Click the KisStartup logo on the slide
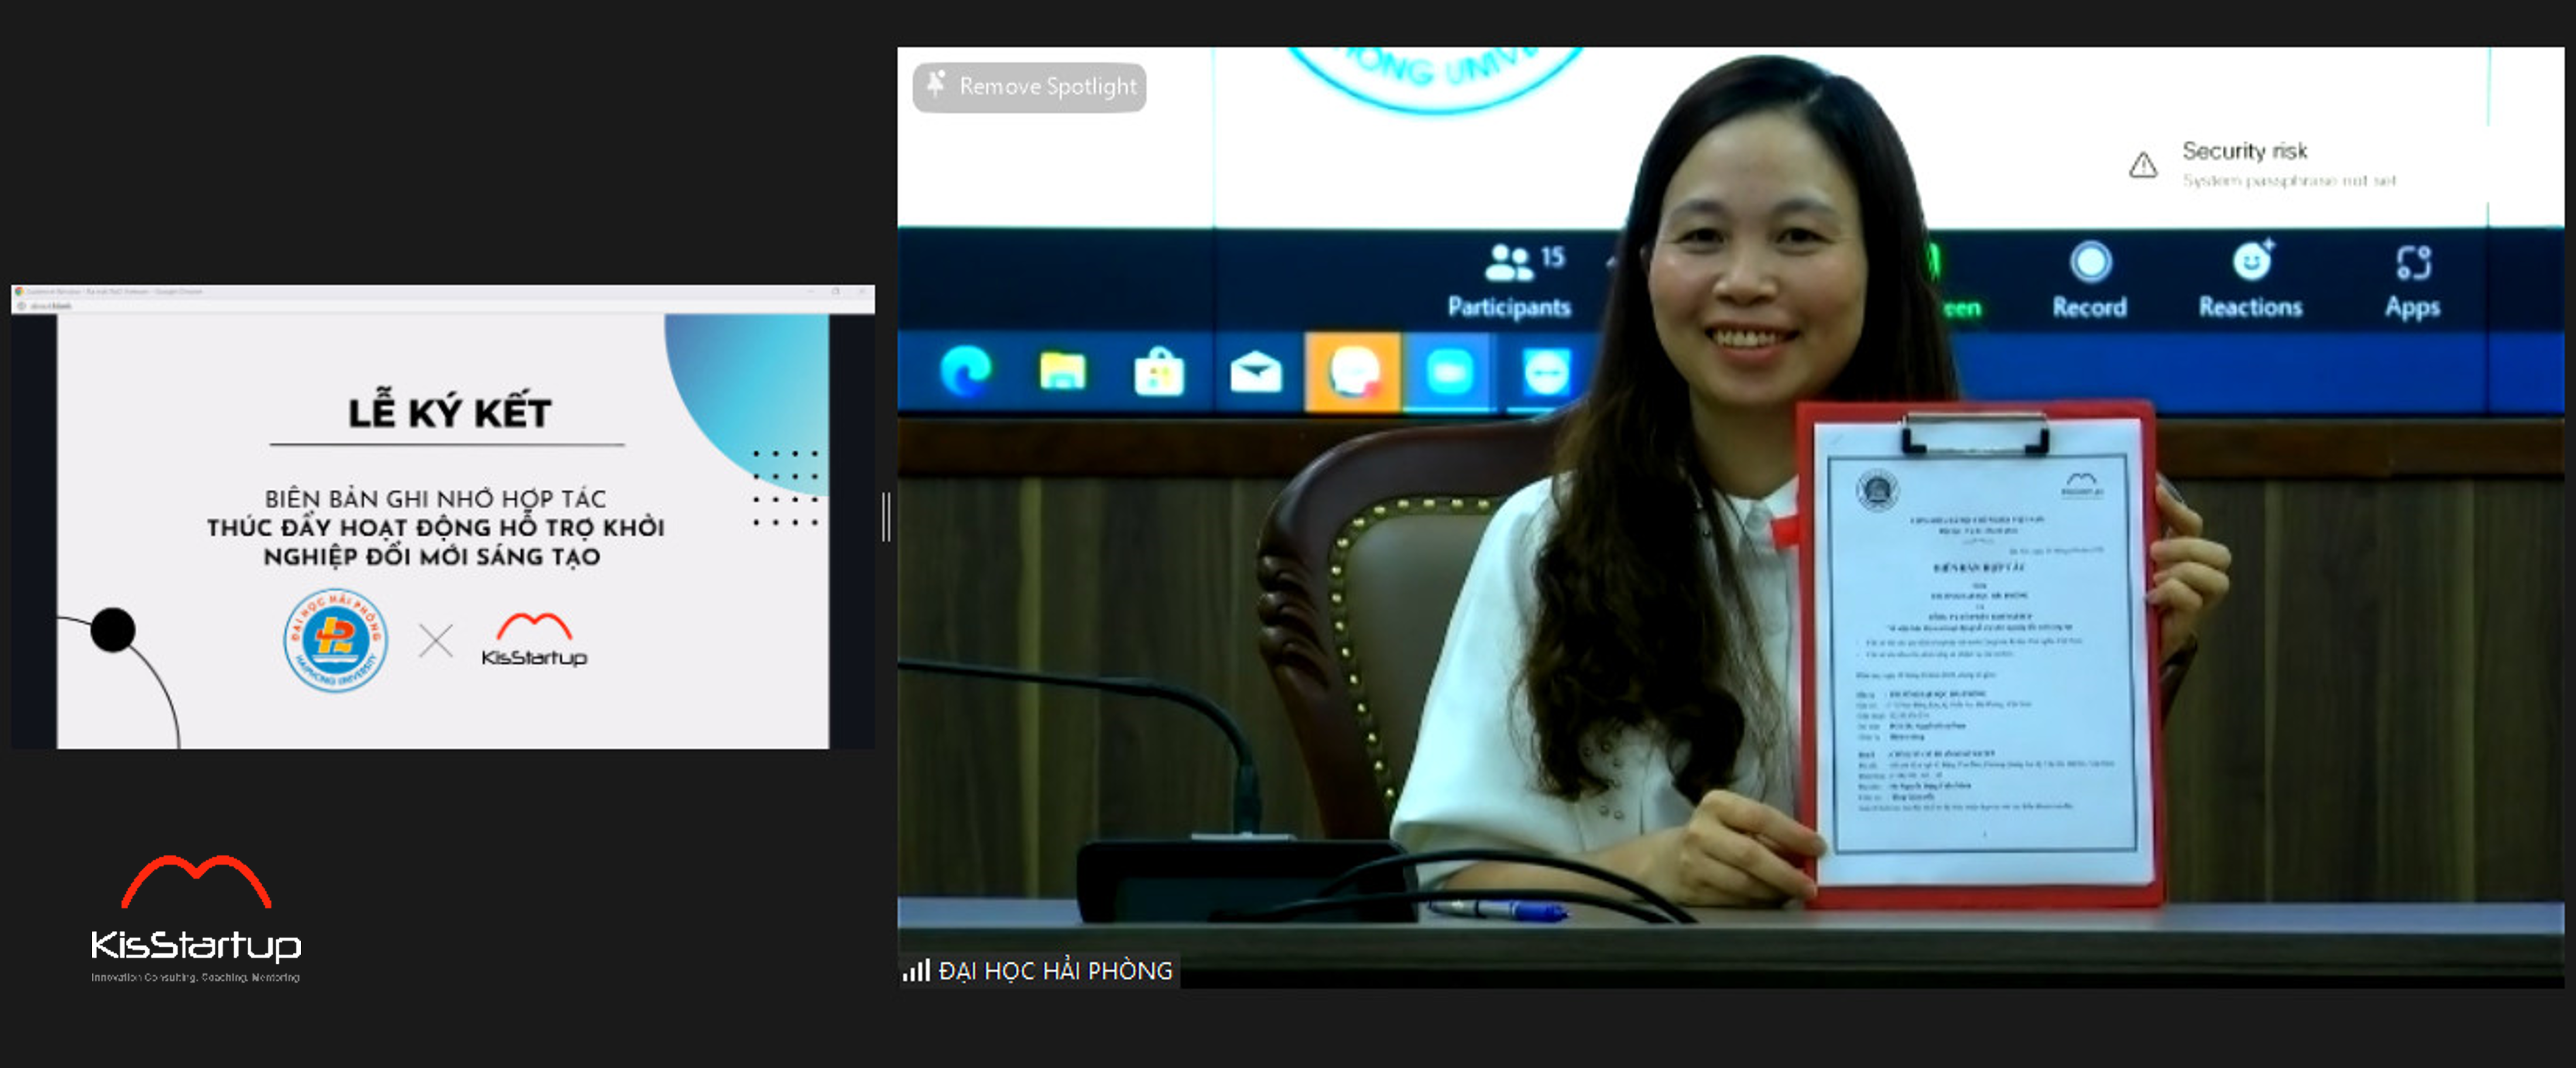Screen dimensions: 2576x1068 [x=534, y=641]
